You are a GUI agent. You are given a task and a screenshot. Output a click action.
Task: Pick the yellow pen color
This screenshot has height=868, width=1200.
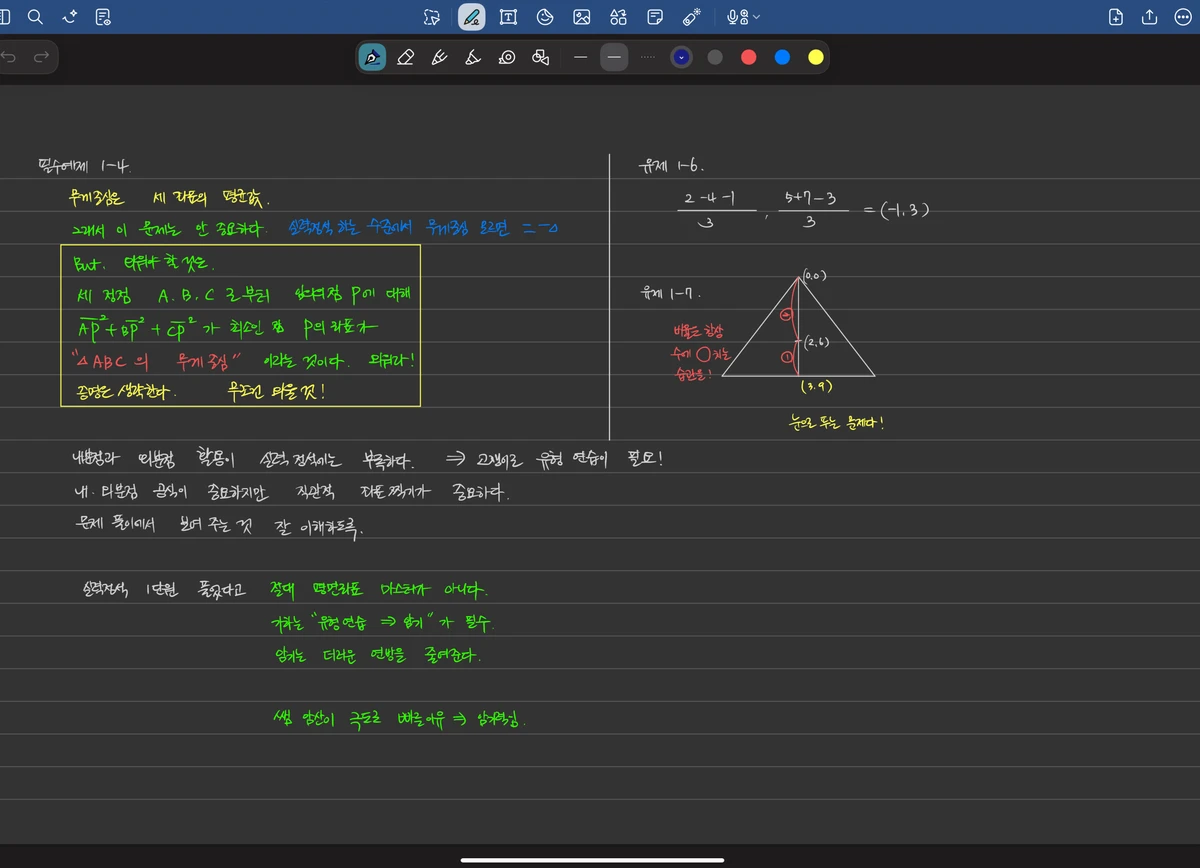point(816,57)
